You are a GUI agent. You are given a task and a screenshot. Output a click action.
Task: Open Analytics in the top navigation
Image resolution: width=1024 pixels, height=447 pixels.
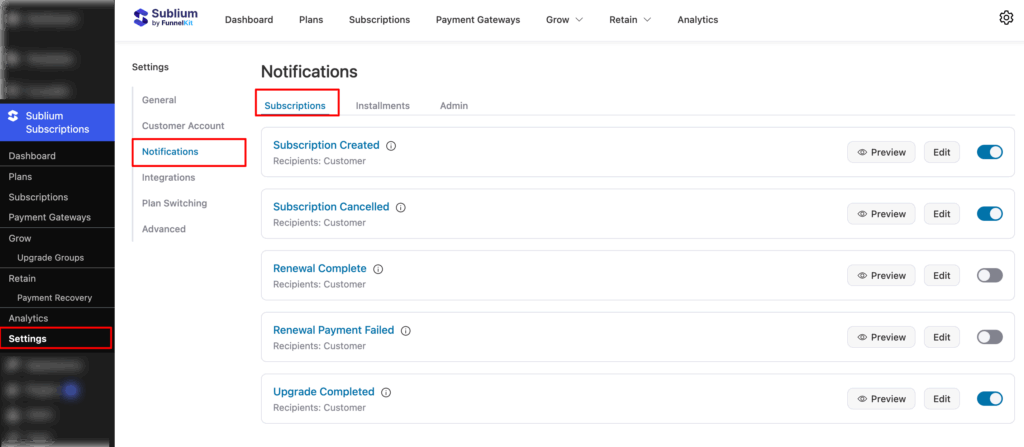click(697, 20)
